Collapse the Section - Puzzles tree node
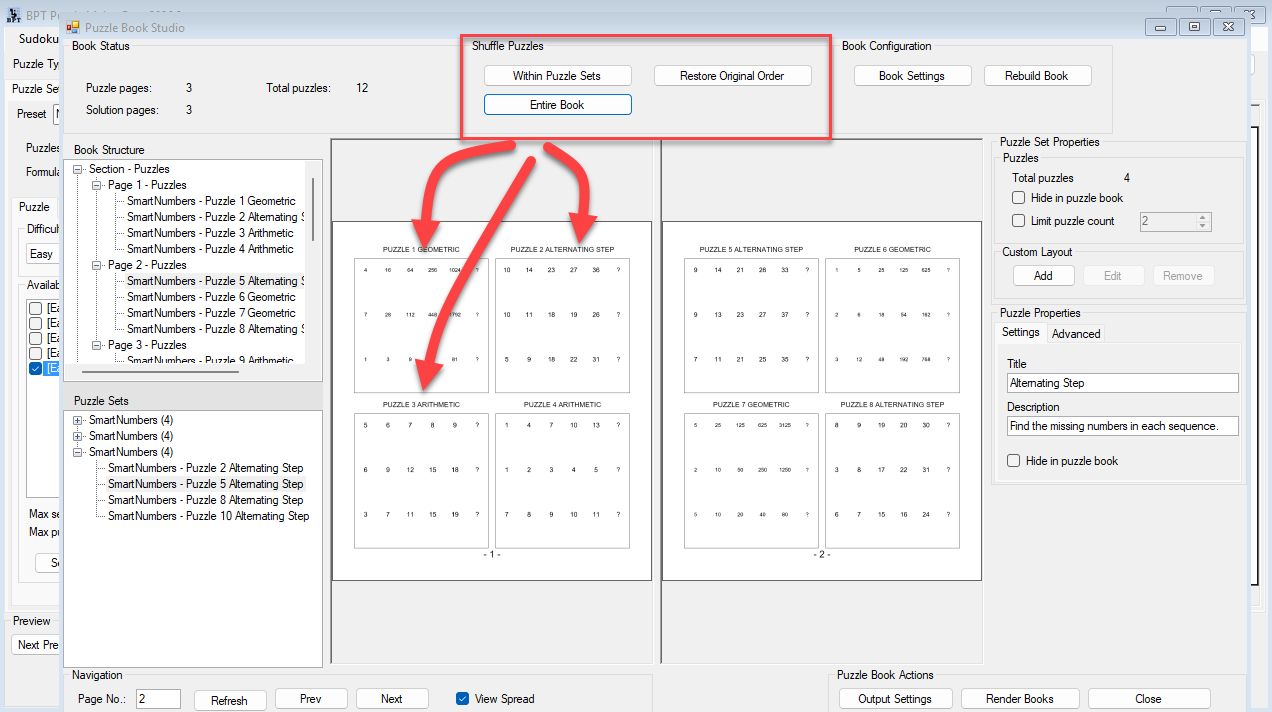This screenshot has height=712, width=1272. pos(78,169)
